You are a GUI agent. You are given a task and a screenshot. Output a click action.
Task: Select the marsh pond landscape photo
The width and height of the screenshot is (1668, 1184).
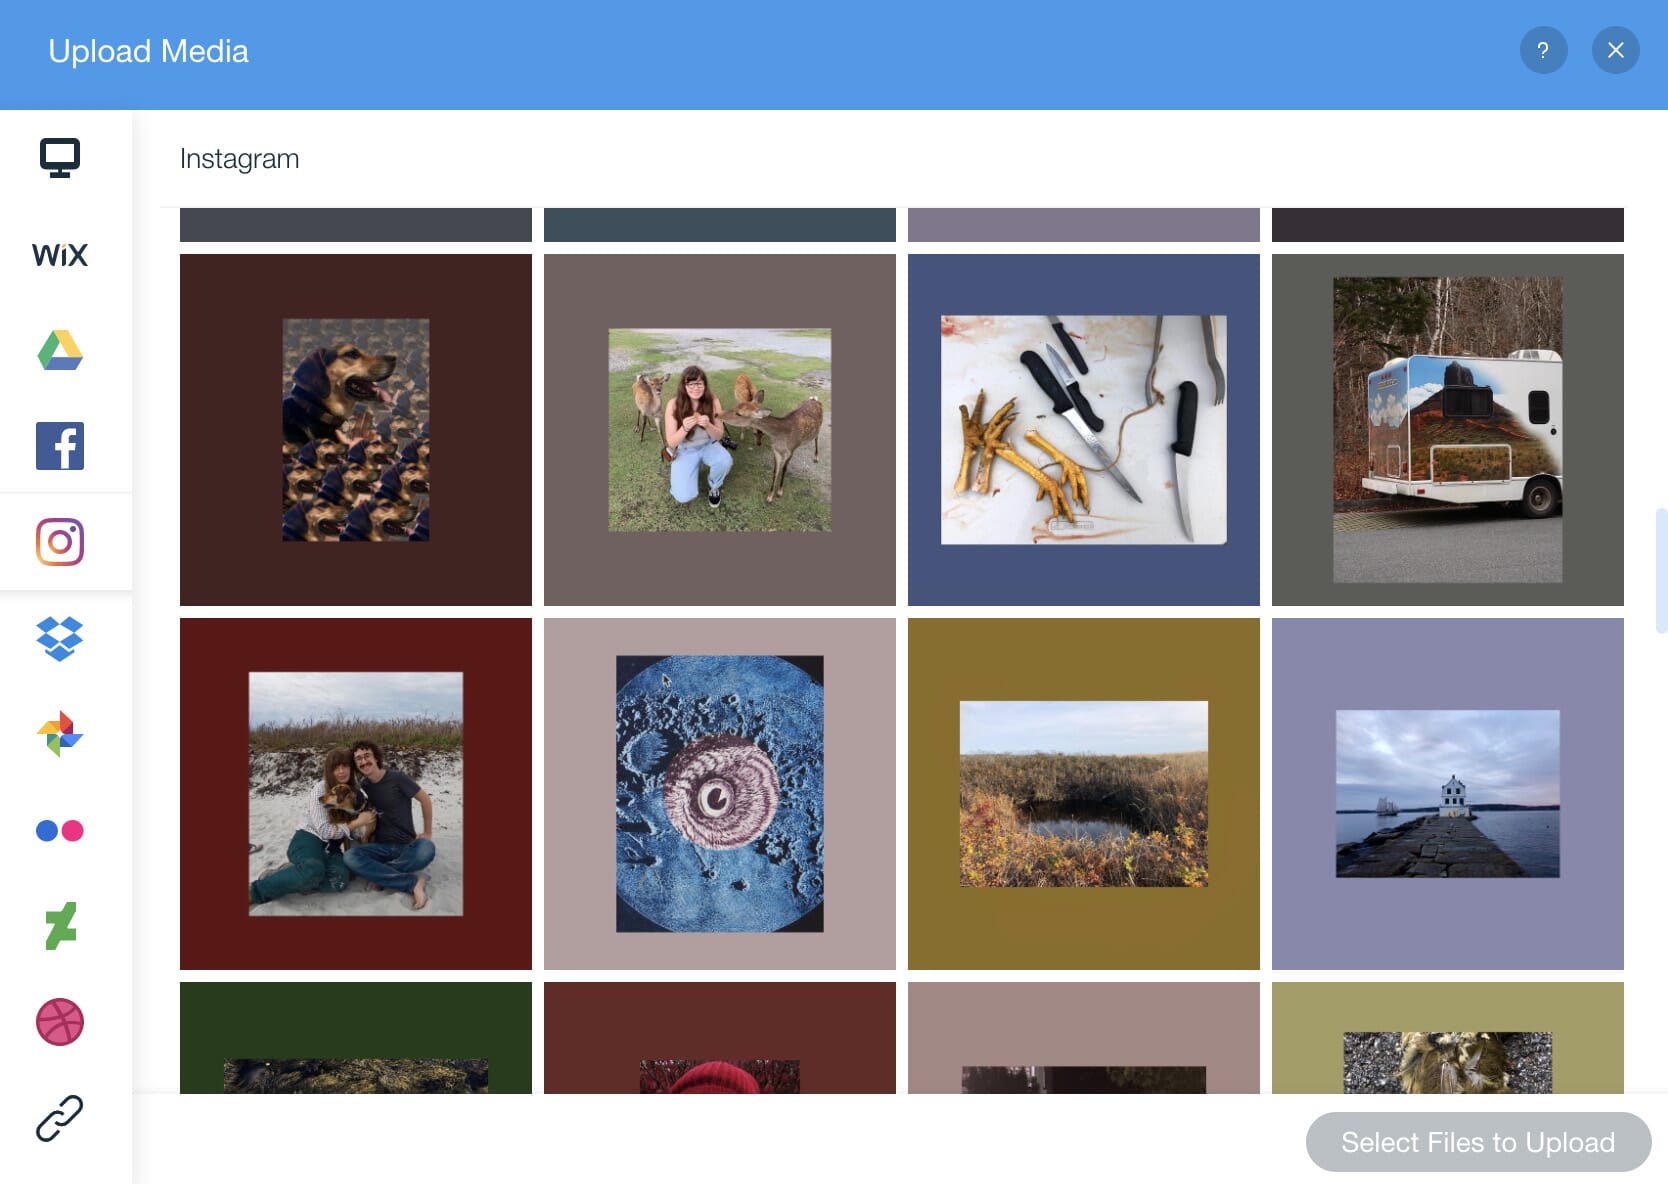tap(1084, 794)
